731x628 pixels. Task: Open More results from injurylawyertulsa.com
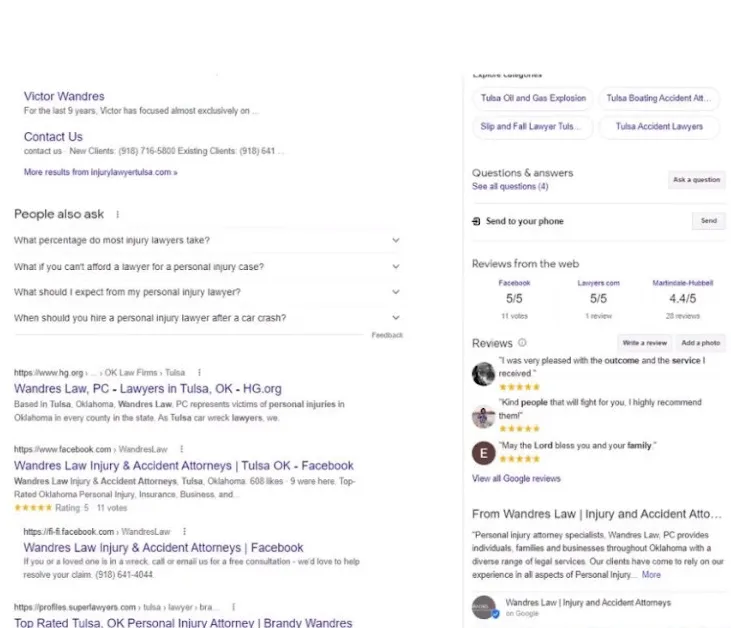pyautogui.click(x=101, y=172)
